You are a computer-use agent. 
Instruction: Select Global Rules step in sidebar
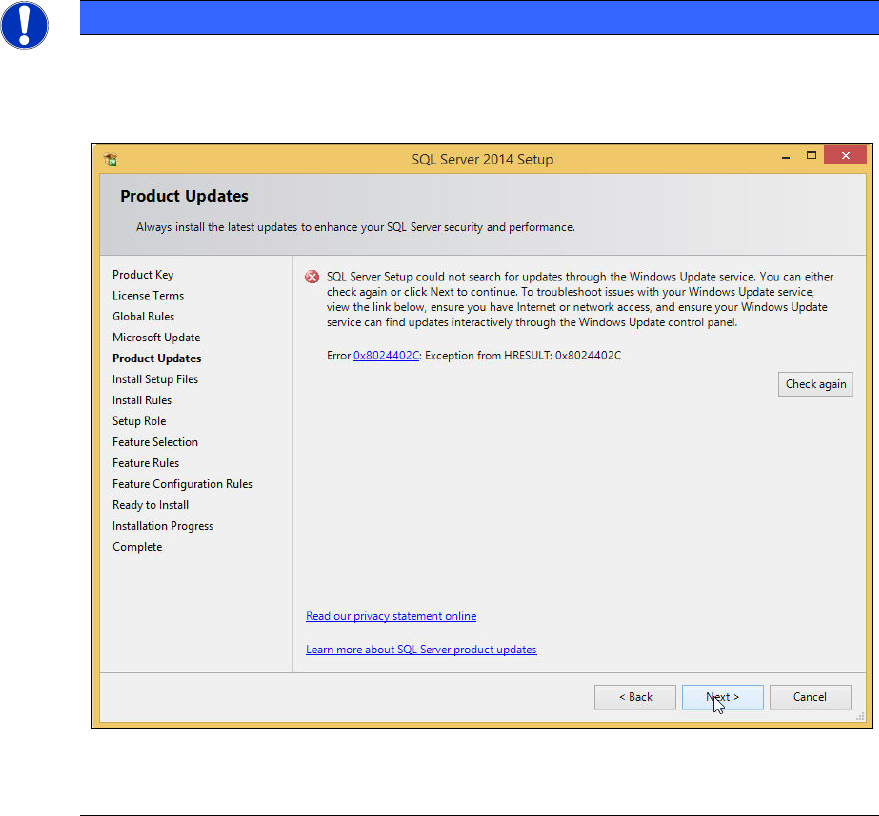tap(143, 316)
